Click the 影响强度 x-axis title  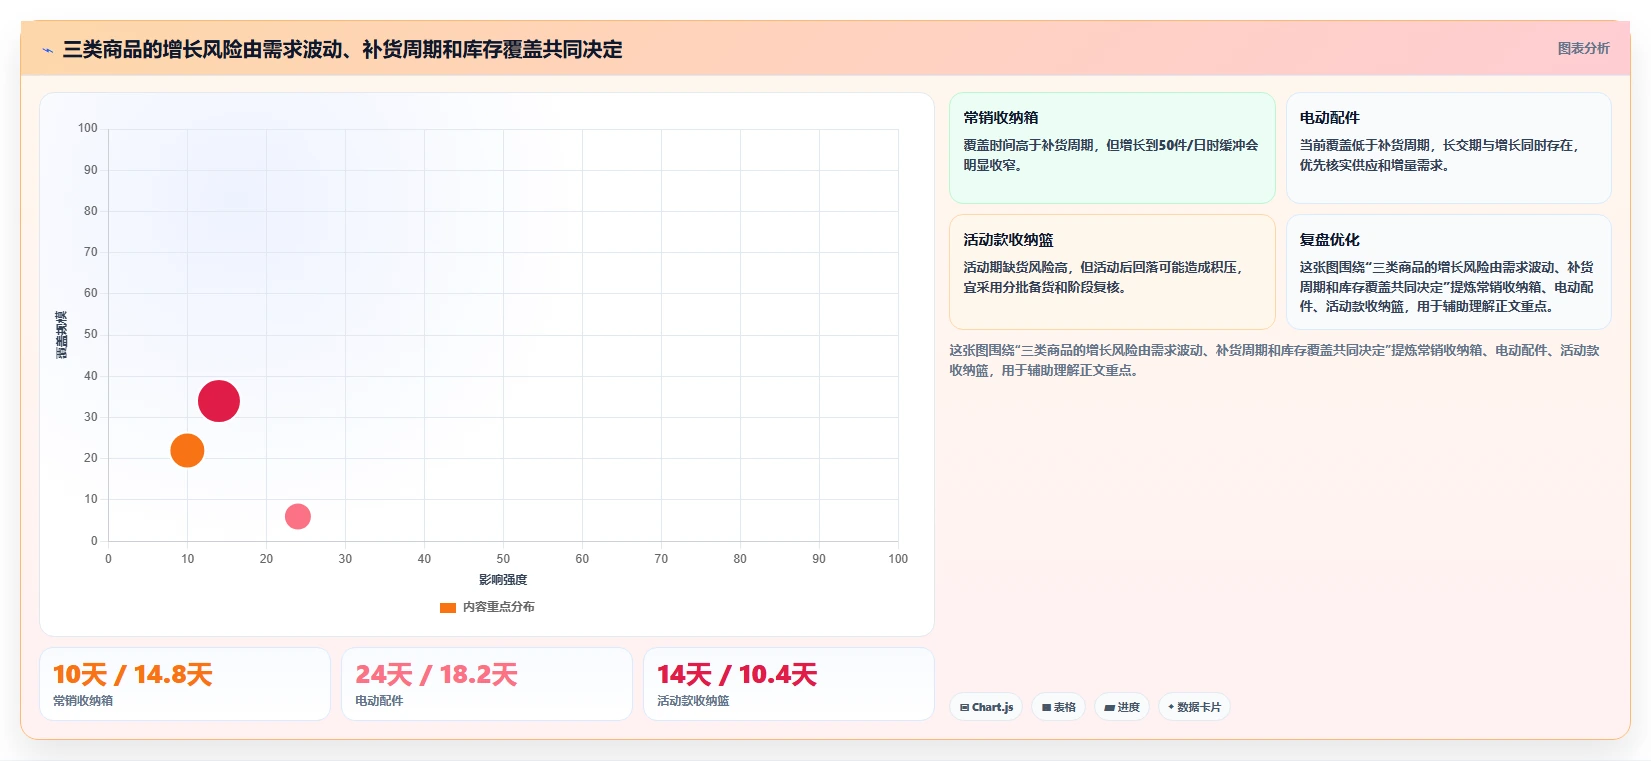(x=503, y=580)
